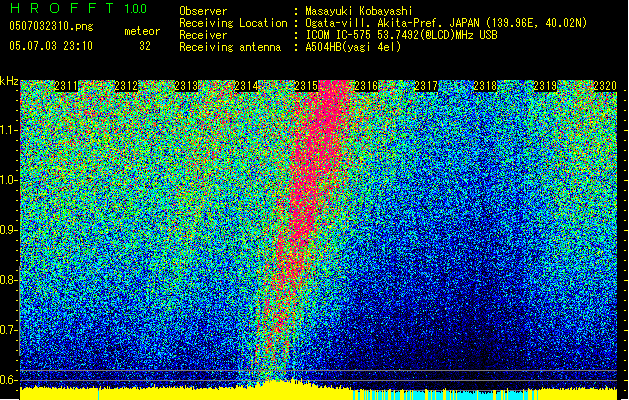
Task: Click the 0.7 kHz frequency tick label
Action: click(7, 330)
